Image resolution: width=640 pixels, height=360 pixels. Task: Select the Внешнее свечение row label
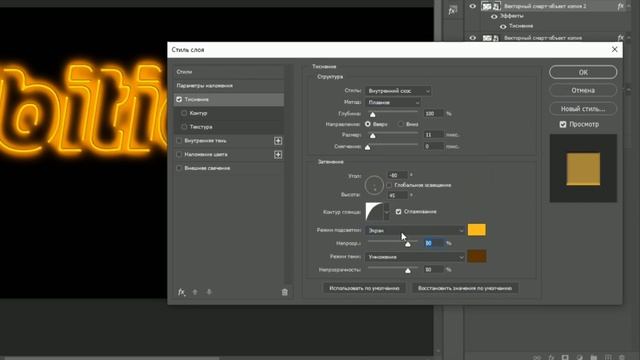tap(207, 168)
